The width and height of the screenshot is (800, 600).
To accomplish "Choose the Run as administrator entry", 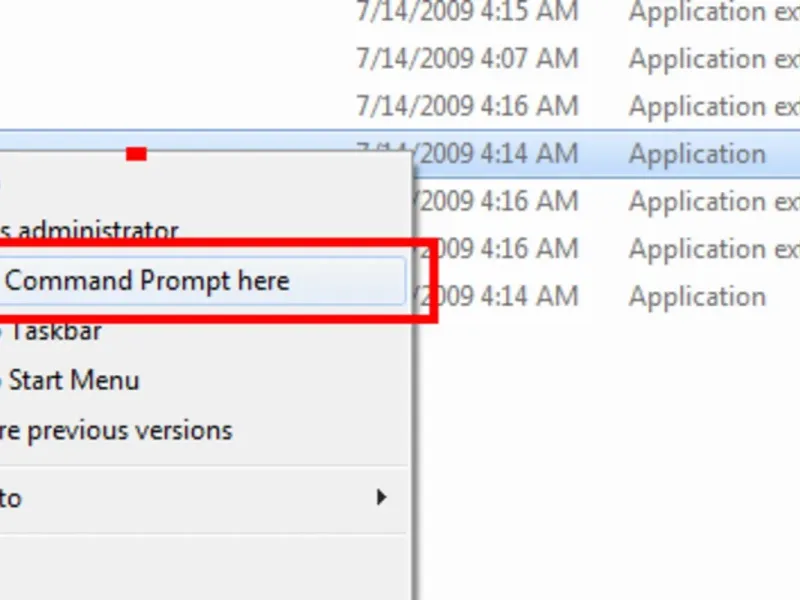I will (x=89, y=231).
